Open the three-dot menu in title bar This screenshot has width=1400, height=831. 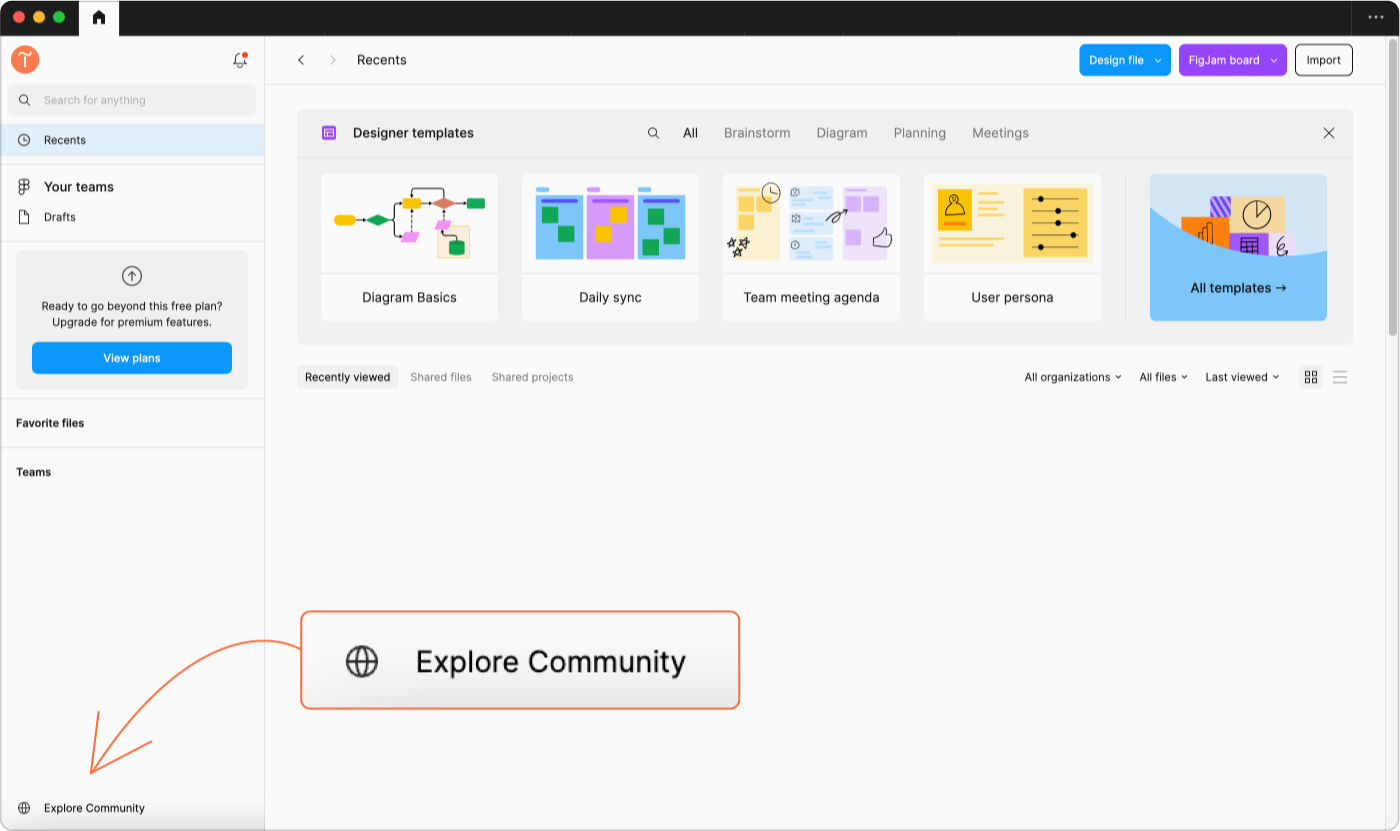coord(1376,18)
